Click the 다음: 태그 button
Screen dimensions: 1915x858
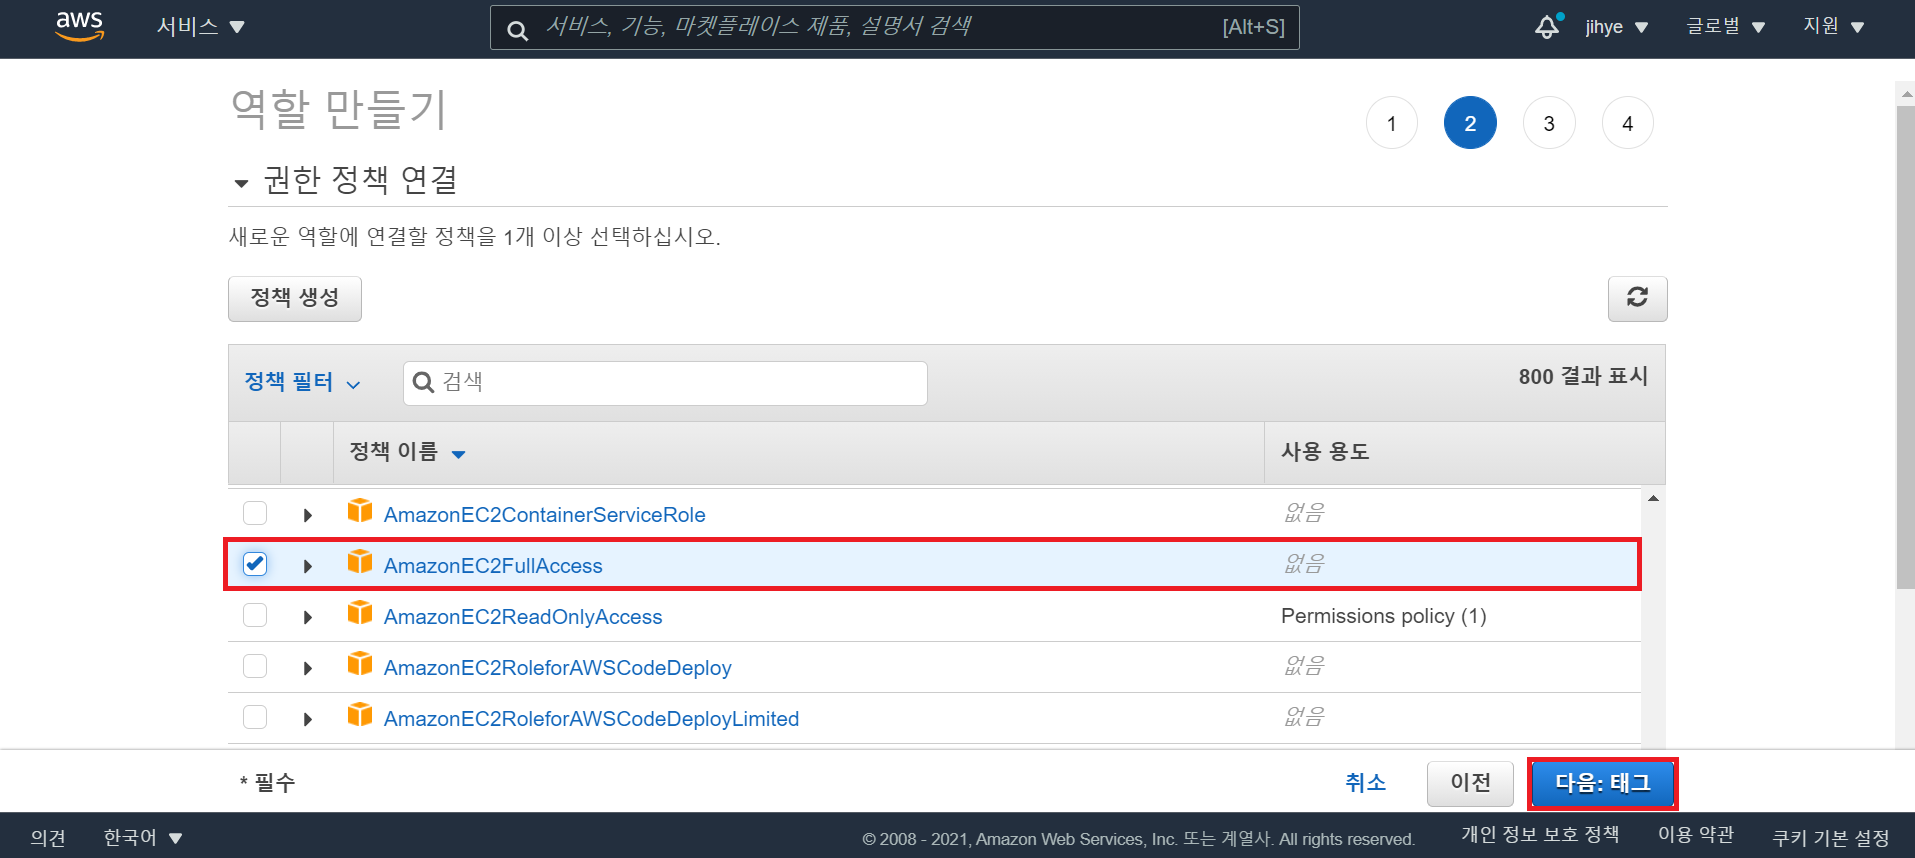(1603, 783)
